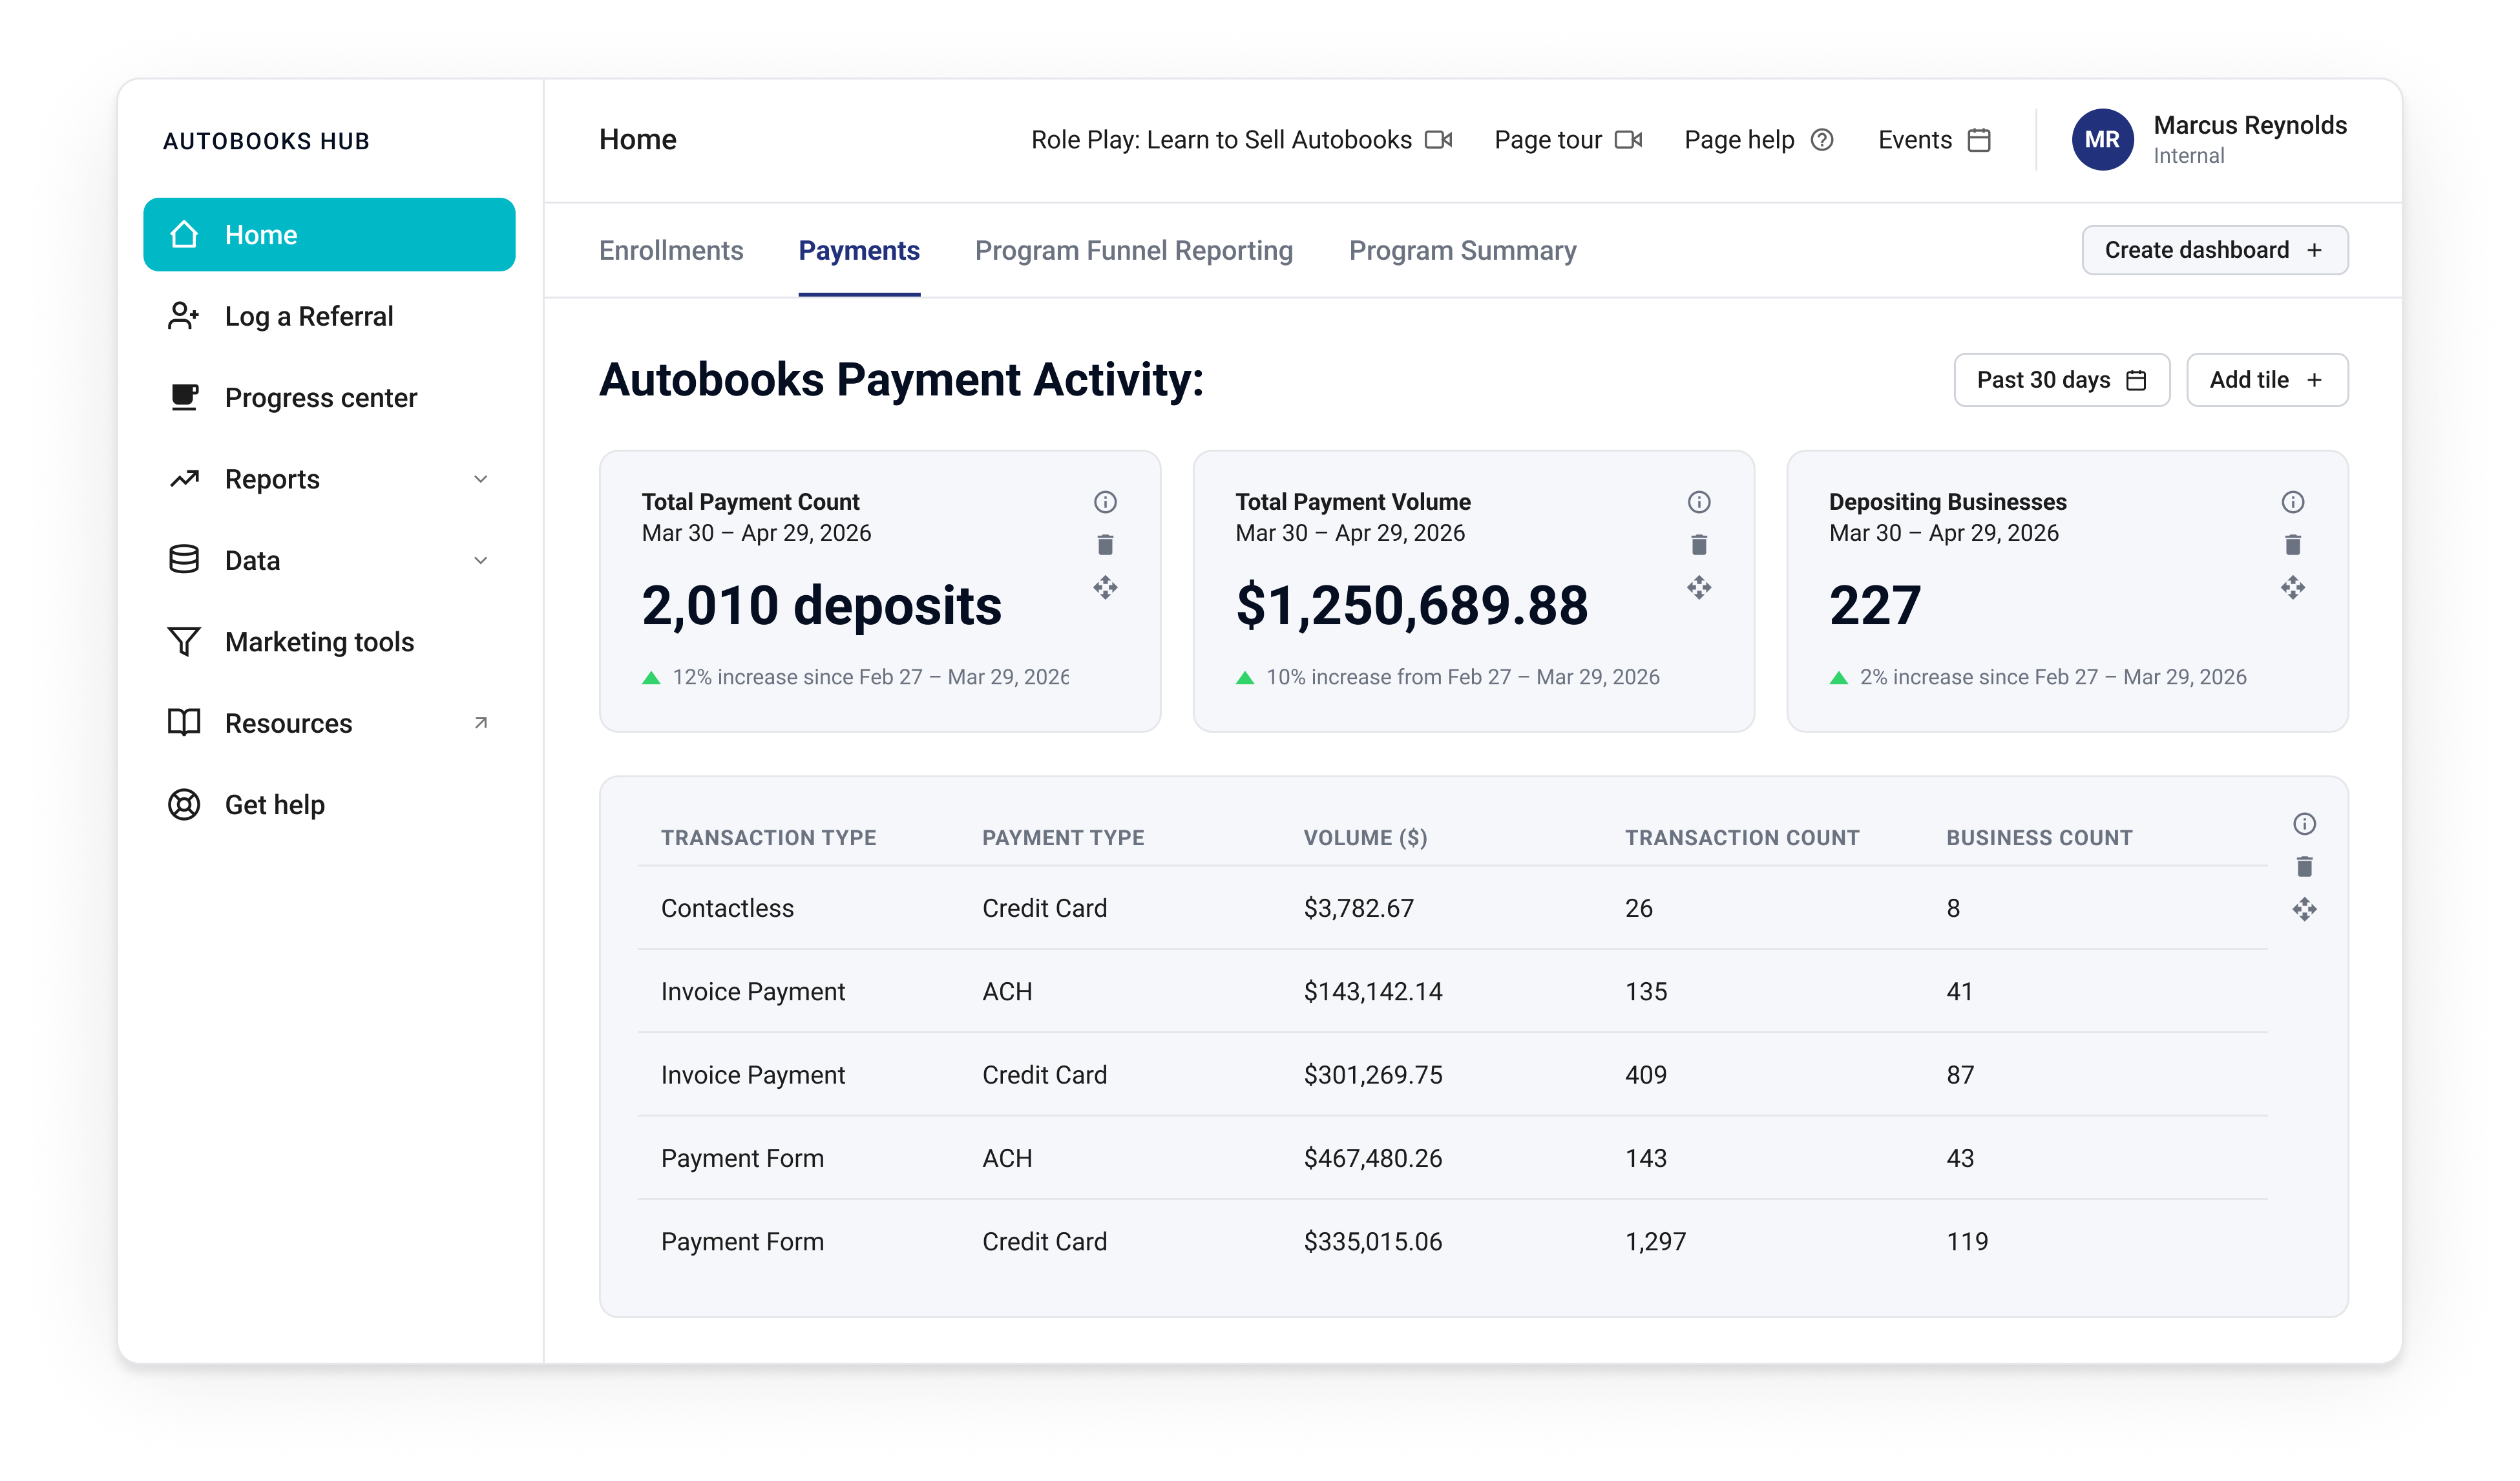Screen dimensions: 2520x1481
Task: Click the $467,480.26 volume cell
Action: (x=1372, y=1158)
